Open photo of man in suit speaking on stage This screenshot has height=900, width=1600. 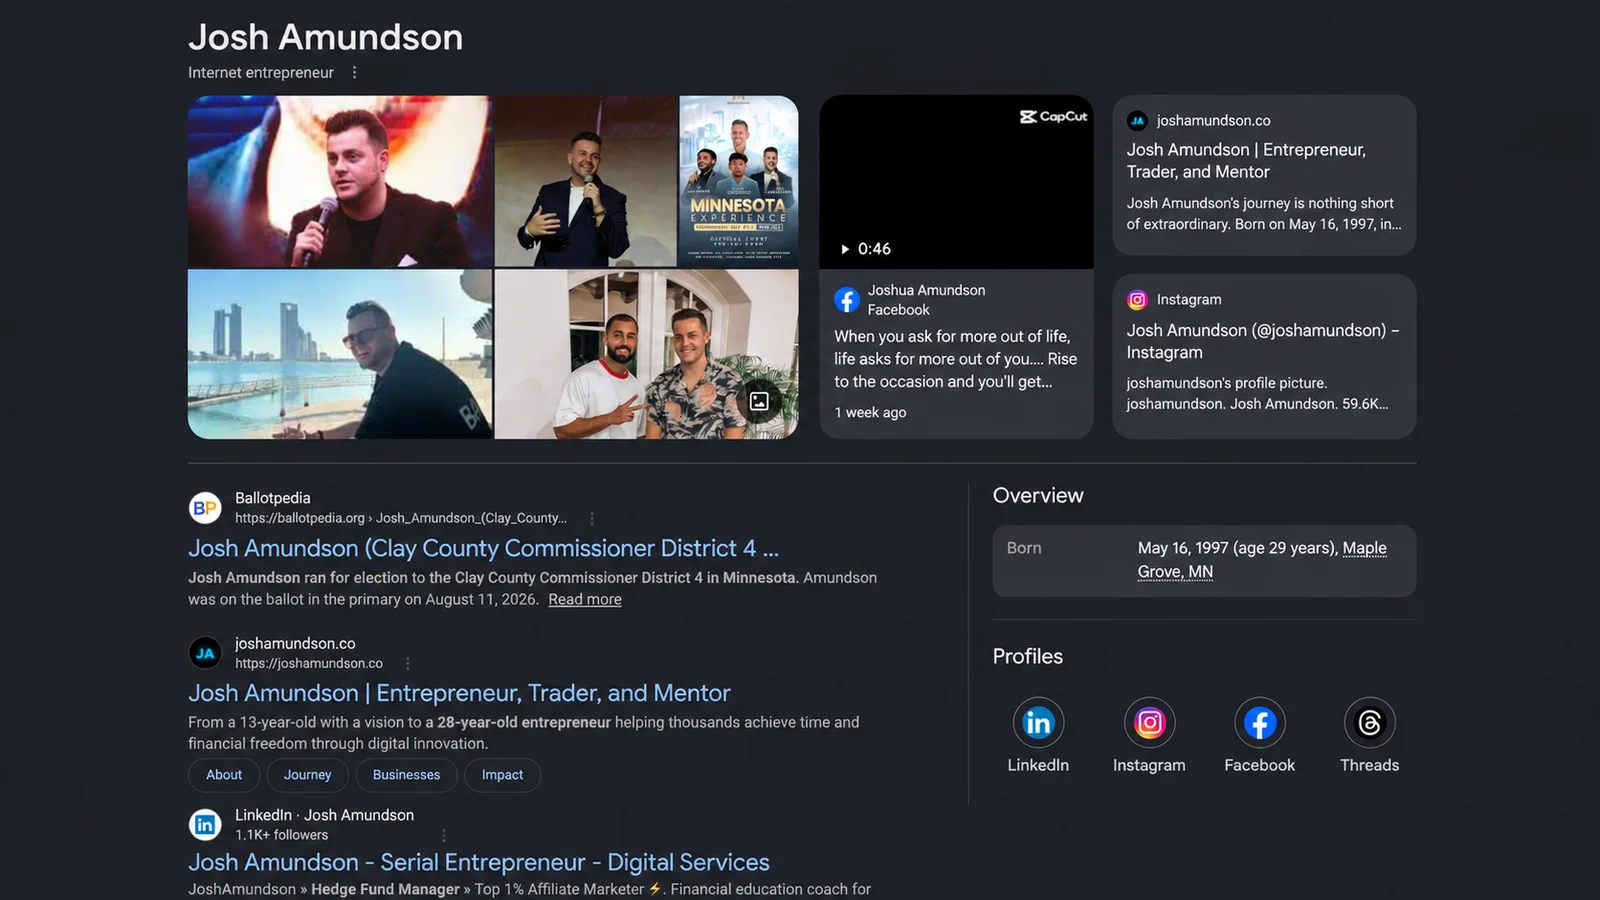tap(586, 181)
